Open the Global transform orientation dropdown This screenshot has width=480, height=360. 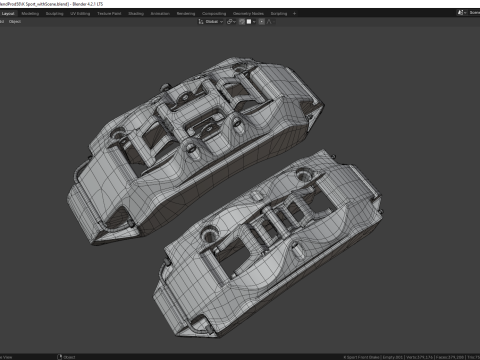point(211,22)
